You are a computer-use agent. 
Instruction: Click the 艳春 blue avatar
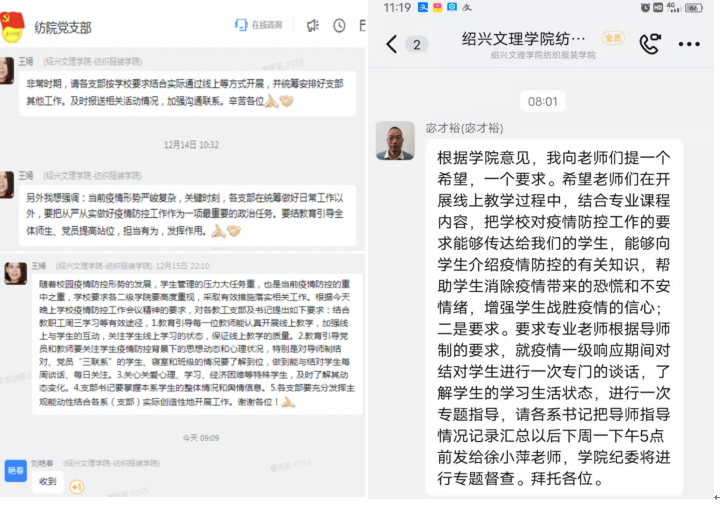[16, 471]
